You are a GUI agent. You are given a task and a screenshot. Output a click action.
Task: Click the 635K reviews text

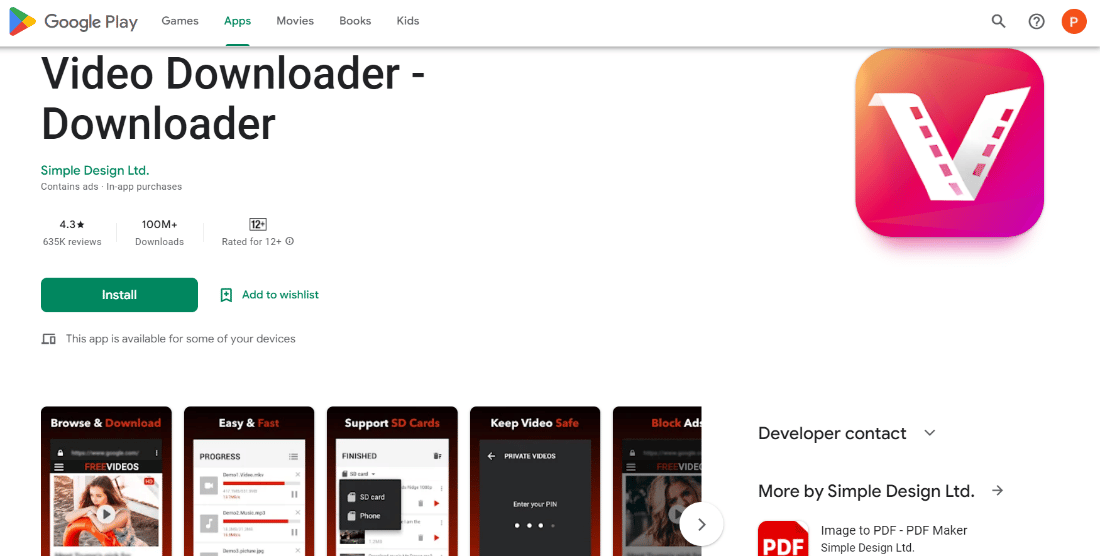(72, 242)
